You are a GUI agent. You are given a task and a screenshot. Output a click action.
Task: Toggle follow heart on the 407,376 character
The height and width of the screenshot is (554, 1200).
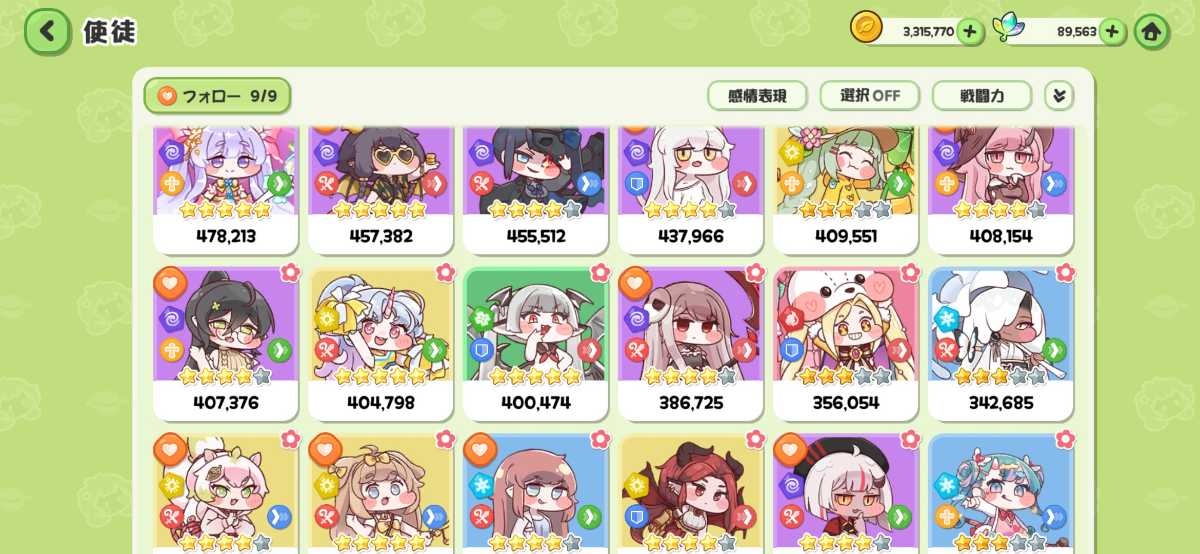[171, 284]
